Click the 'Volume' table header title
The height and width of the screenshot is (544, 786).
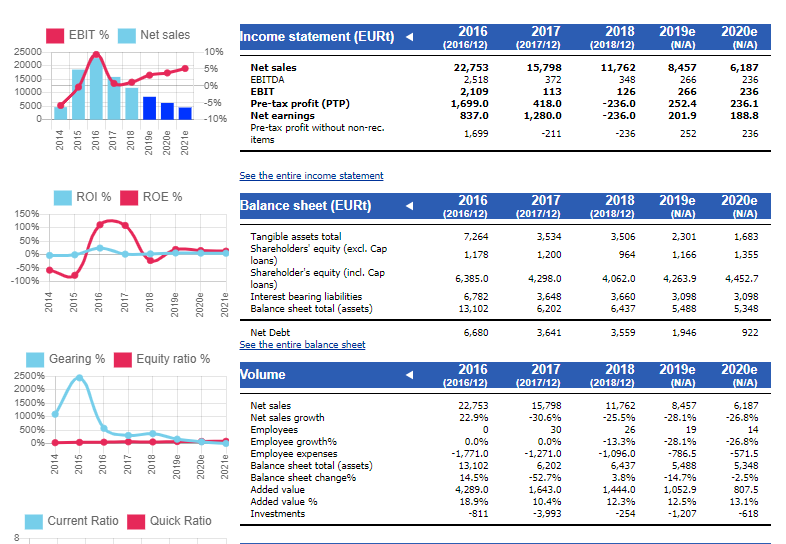click(262, 375)
